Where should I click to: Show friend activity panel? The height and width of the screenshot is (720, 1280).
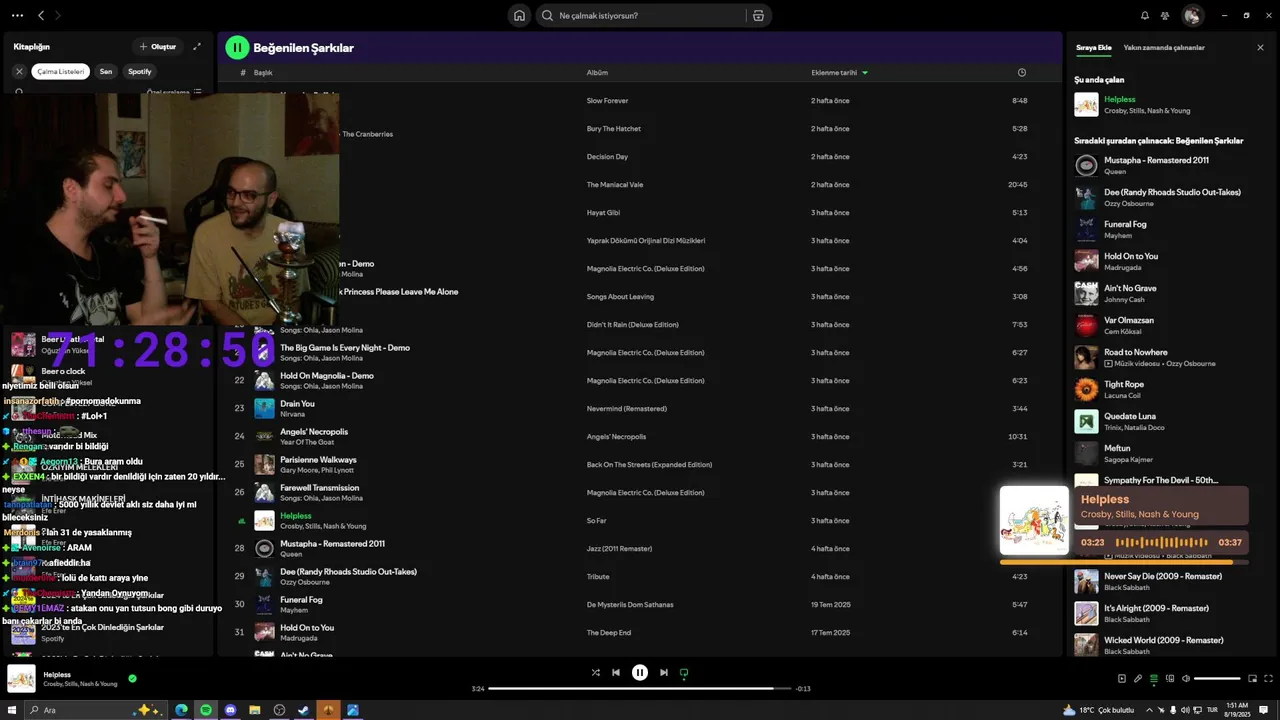coord(1165,15)
